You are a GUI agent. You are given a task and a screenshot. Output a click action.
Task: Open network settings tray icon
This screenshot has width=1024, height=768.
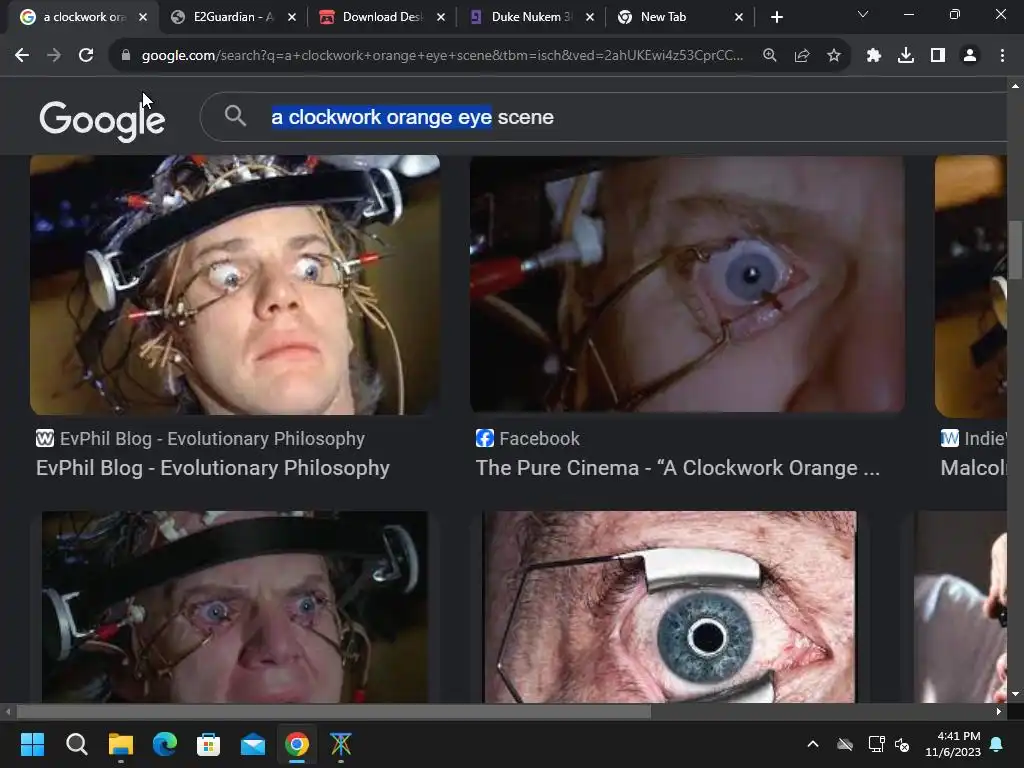(876, 744)
